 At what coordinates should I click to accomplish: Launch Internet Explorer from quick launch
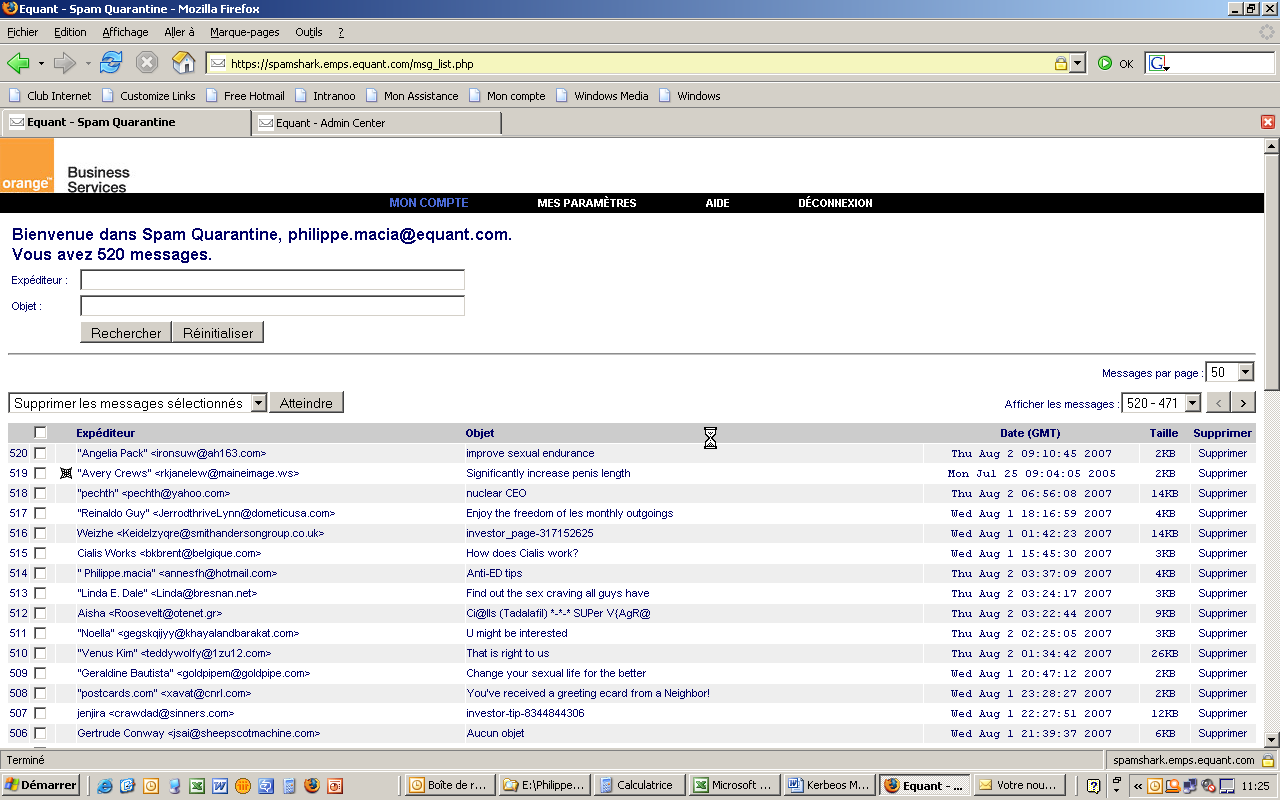click(105, 785)
